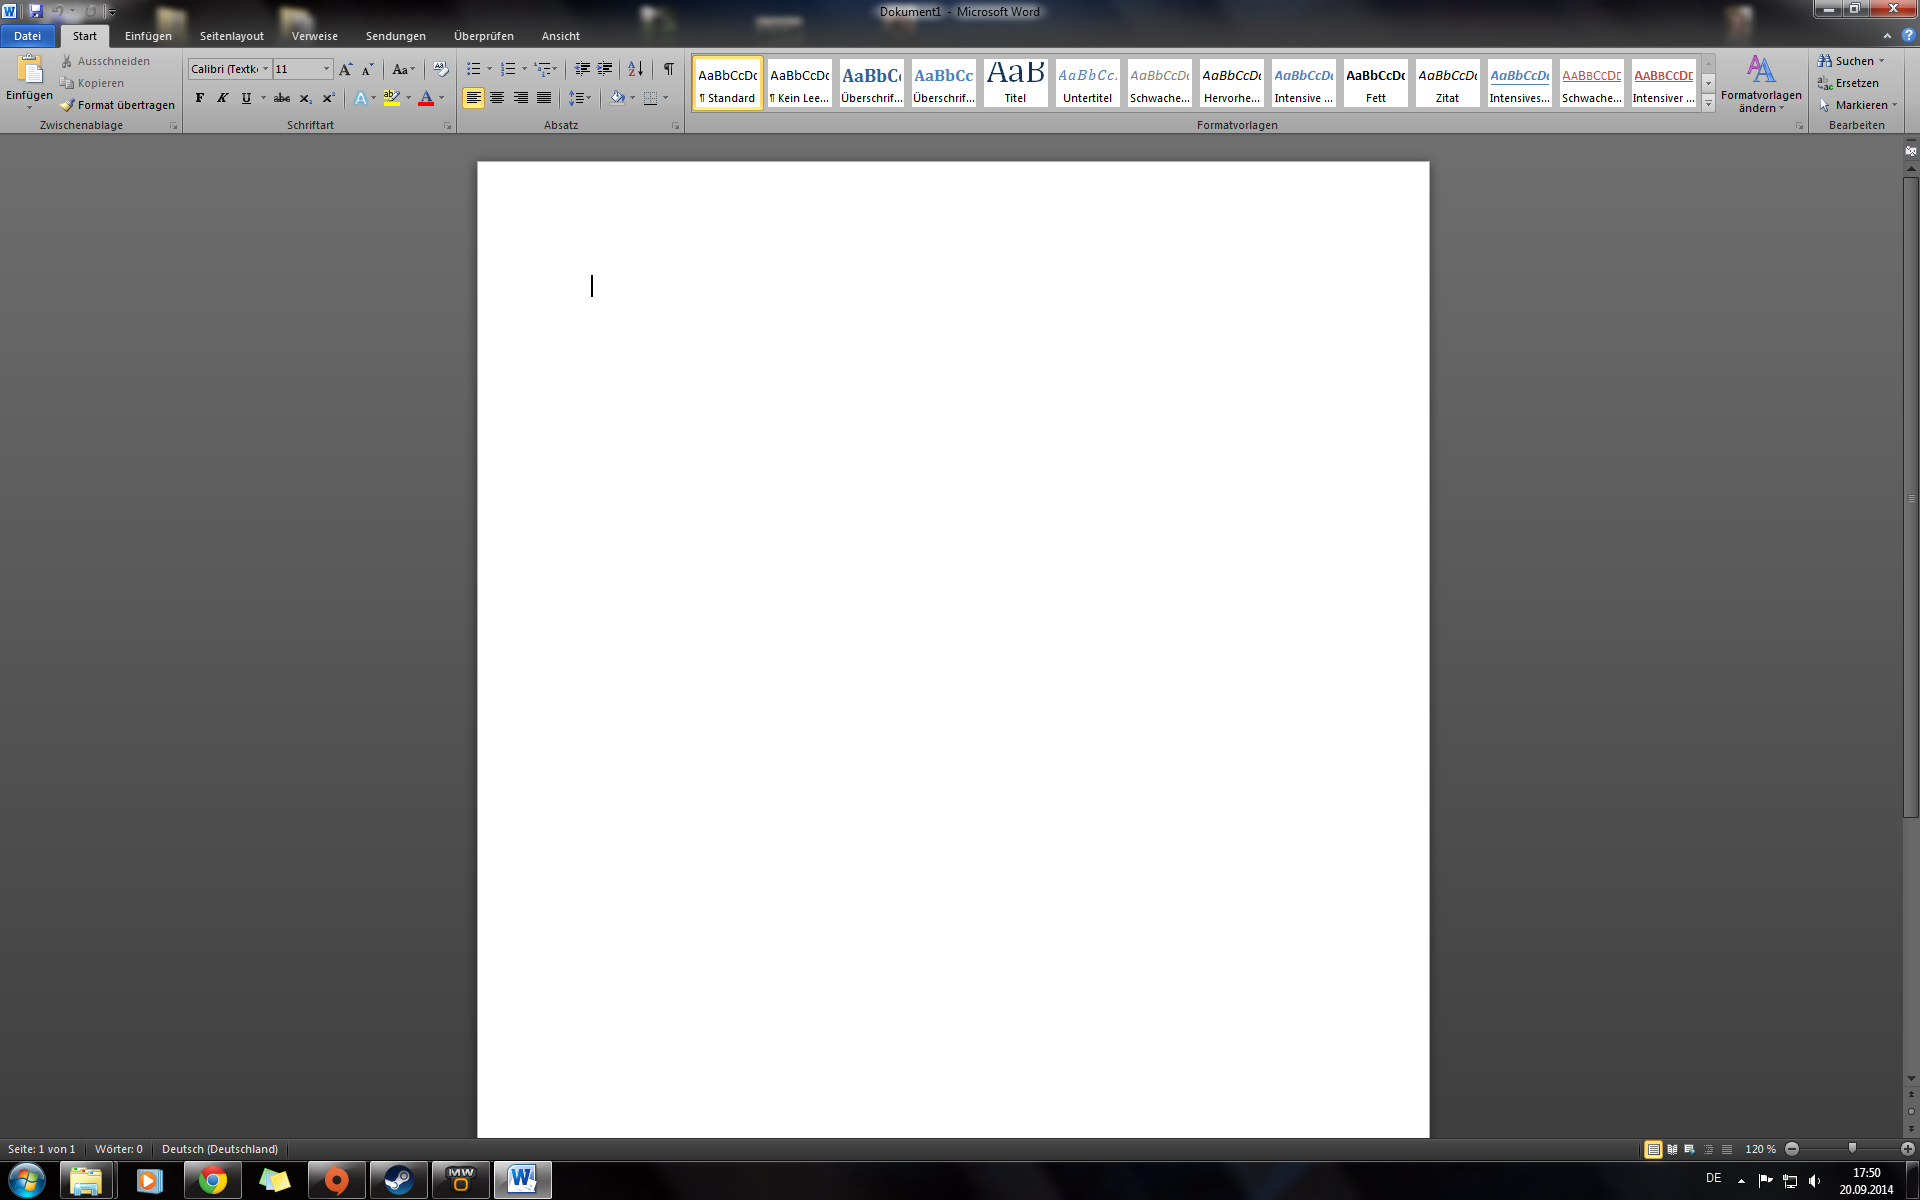Click the Format übertragen paintbrush icon
Viewport: 1920px width, 1200px height.
[67, 105]
